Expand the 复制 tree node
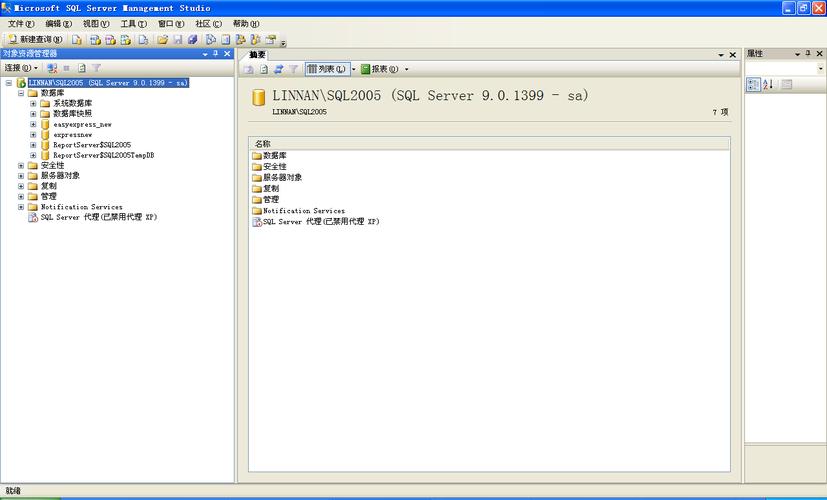827x500 pixels. click(21, 186)
